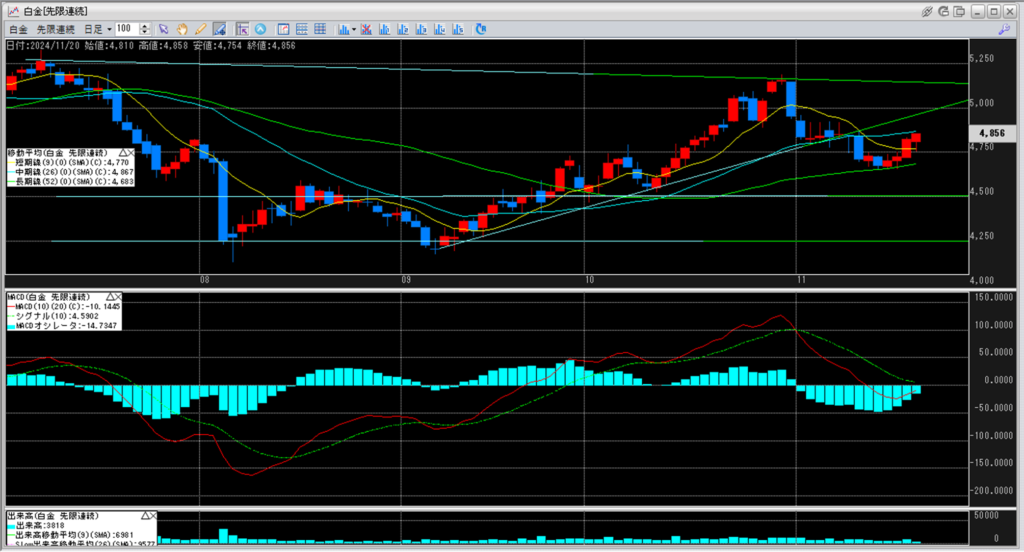Close the 移動平均 legend box
Screen dimensions: 1024x552
click(130, 152)
